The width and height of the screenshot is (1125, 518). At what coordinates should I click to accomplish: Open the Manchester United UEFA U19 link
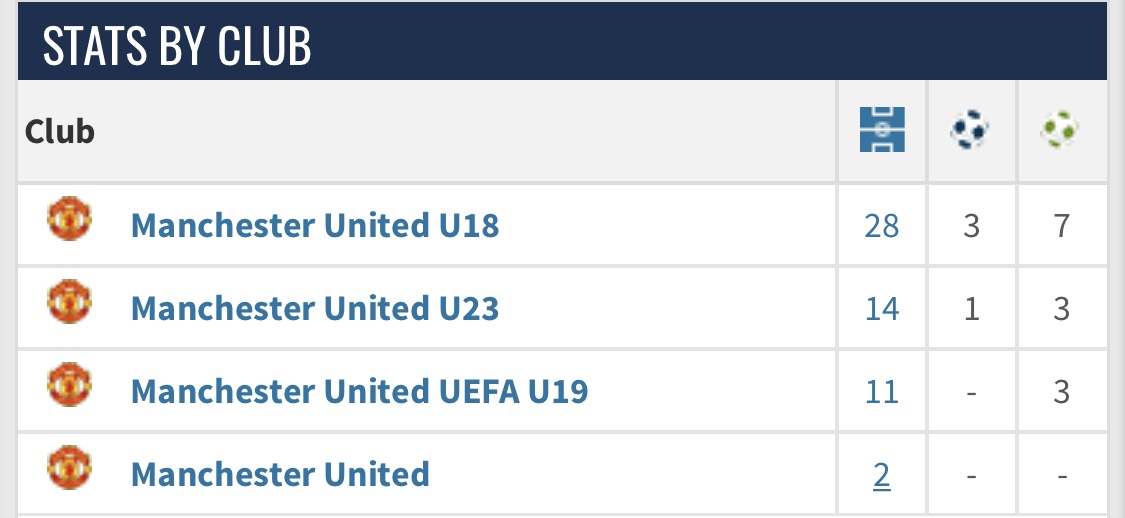point(359,392)
